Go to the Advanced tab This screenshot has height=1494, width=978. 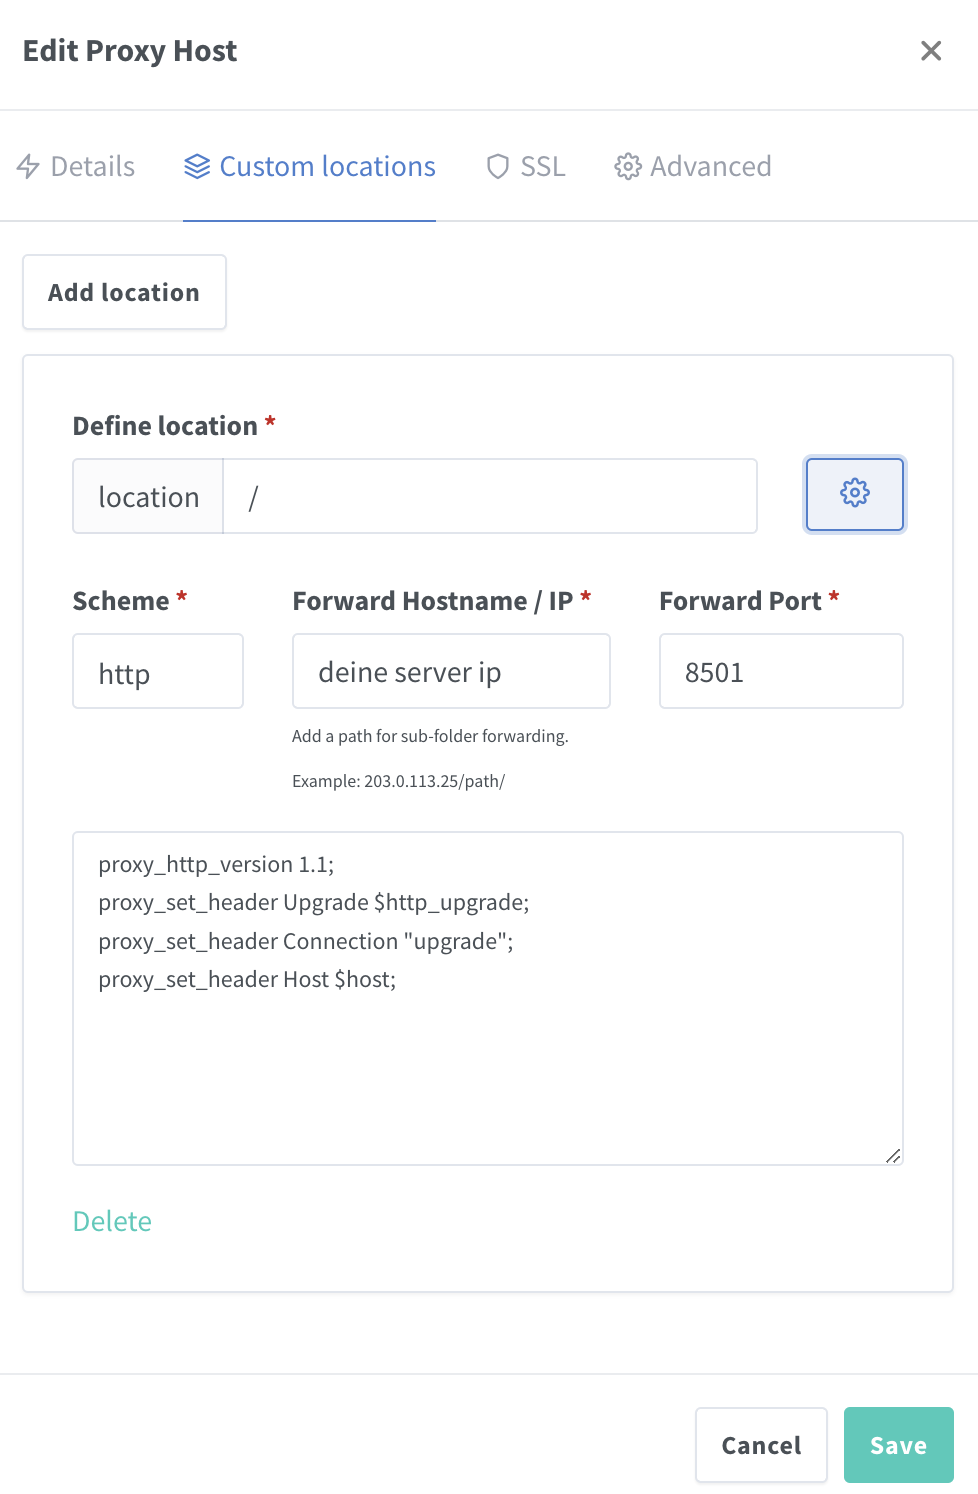693,166
